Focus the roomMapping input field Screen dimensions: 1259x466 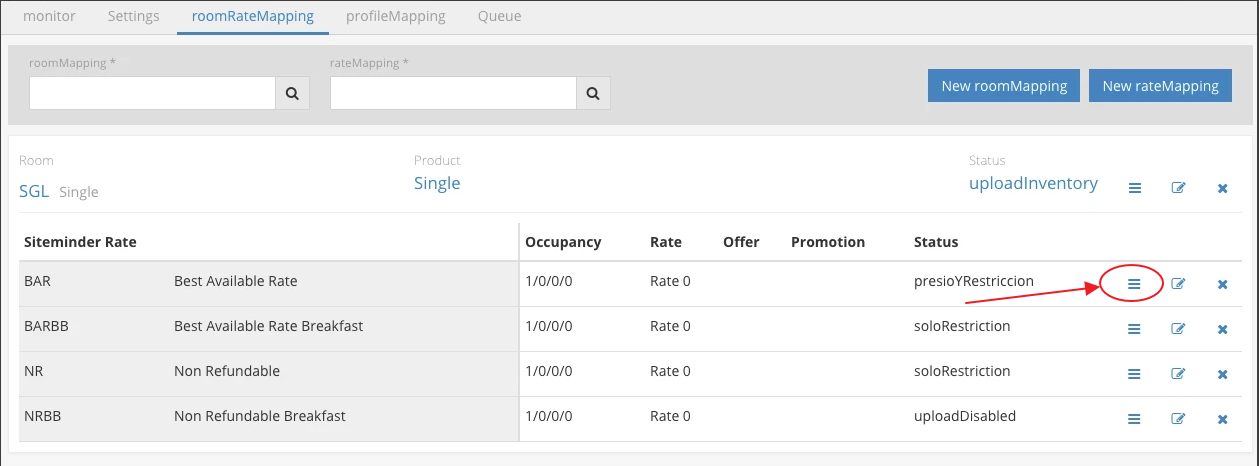[x=152, y=93]
